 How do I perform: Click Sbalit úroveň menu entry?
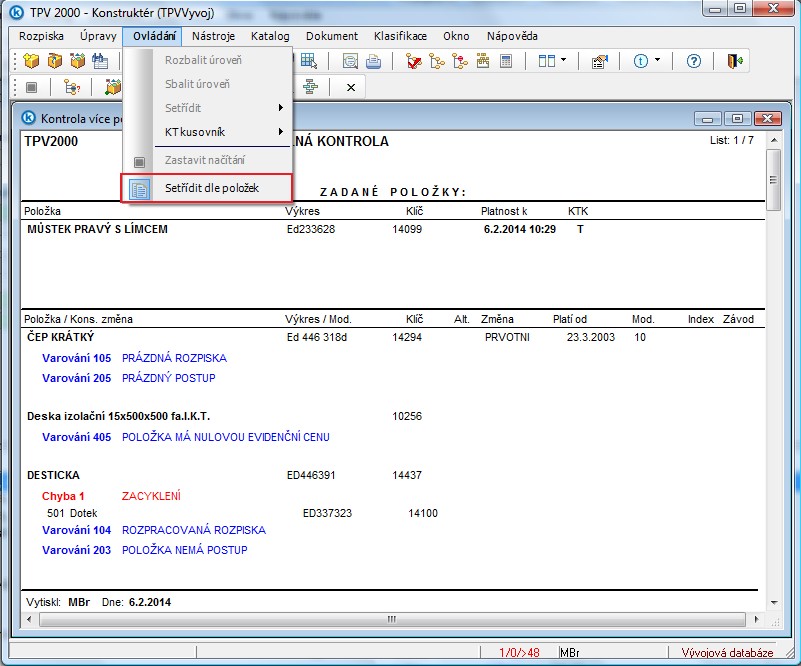click(207, 84)
